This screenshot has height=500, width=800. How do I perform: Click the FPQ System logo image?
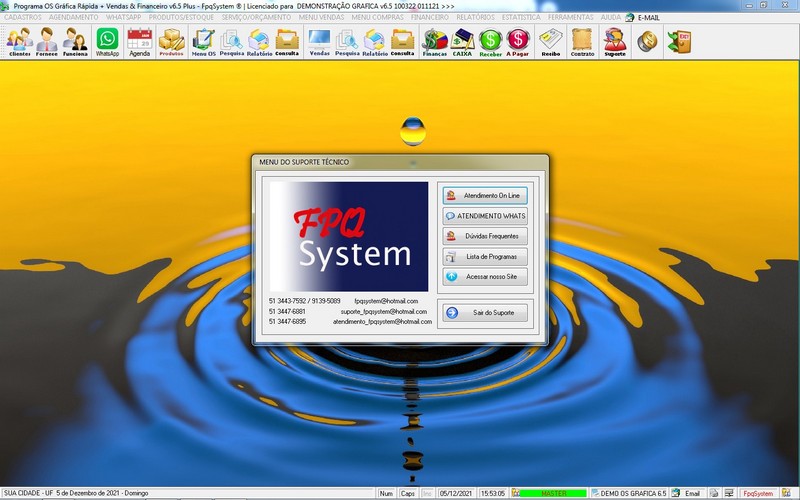(x=349, y=237)
